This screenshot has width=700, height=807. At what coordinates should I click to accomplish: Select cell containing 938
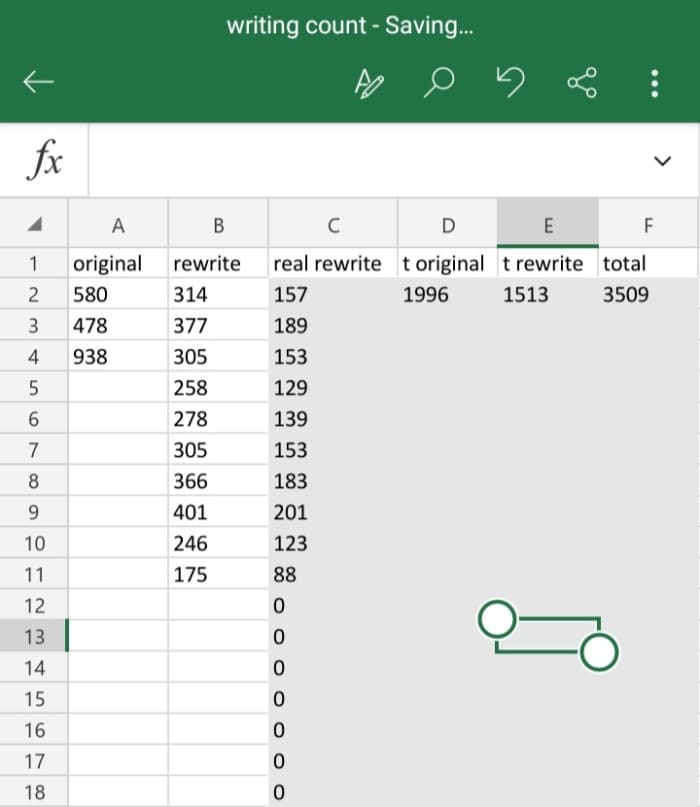[118, 357]
